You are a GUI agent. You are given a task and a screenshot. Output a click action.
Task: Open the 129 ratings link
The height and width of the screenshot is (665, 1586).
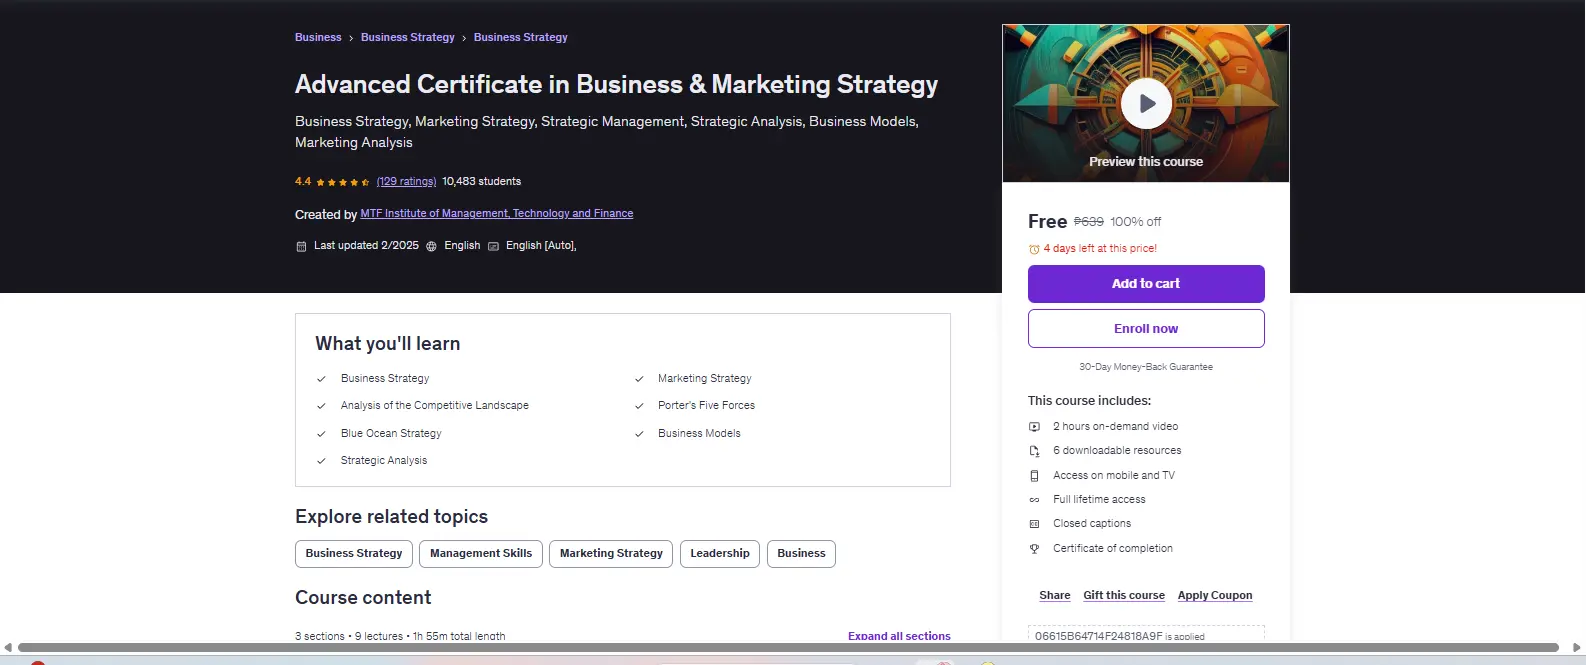406,182
